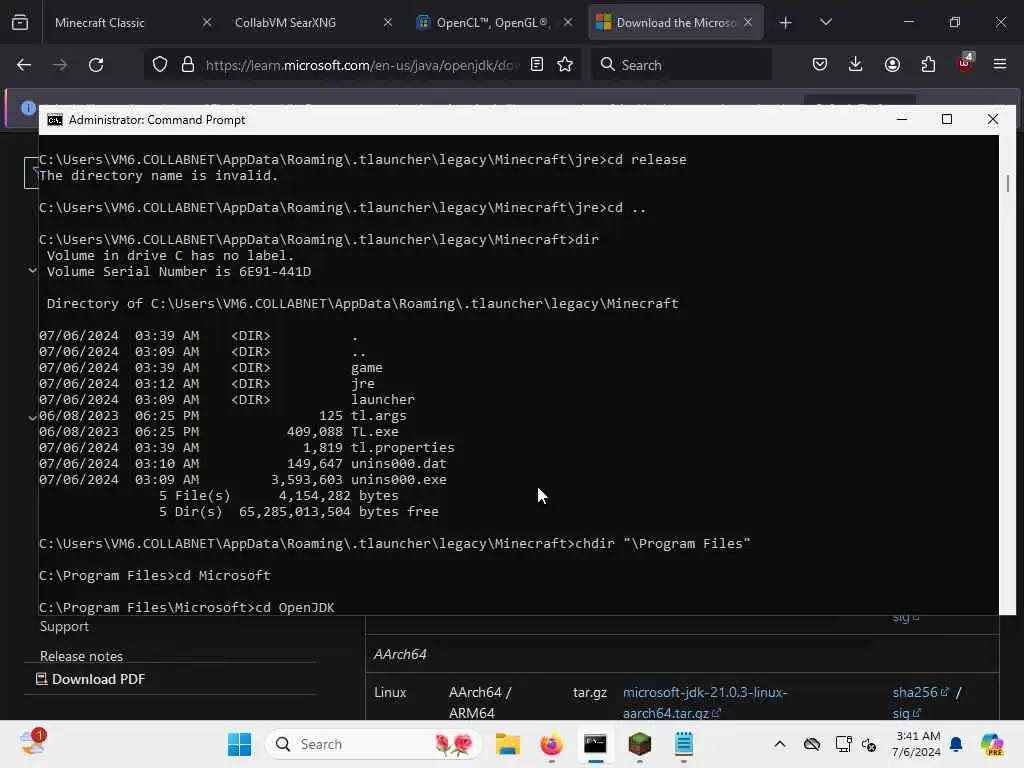Switch to OpenCL OpenGL tab
Screen dimensions: 1024x768
click(x=494, y=23)
